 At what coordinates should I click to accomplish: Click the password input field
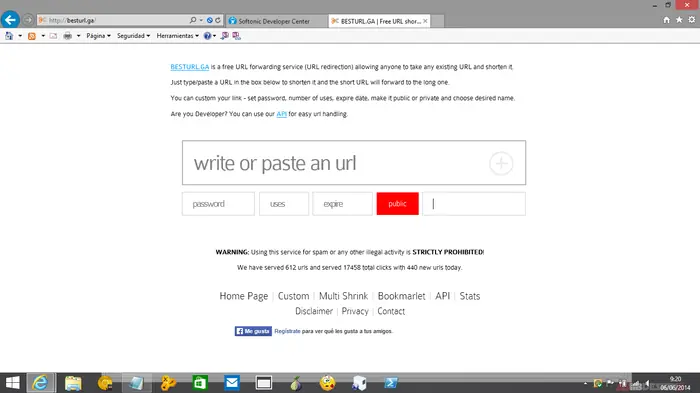[218, 204]
